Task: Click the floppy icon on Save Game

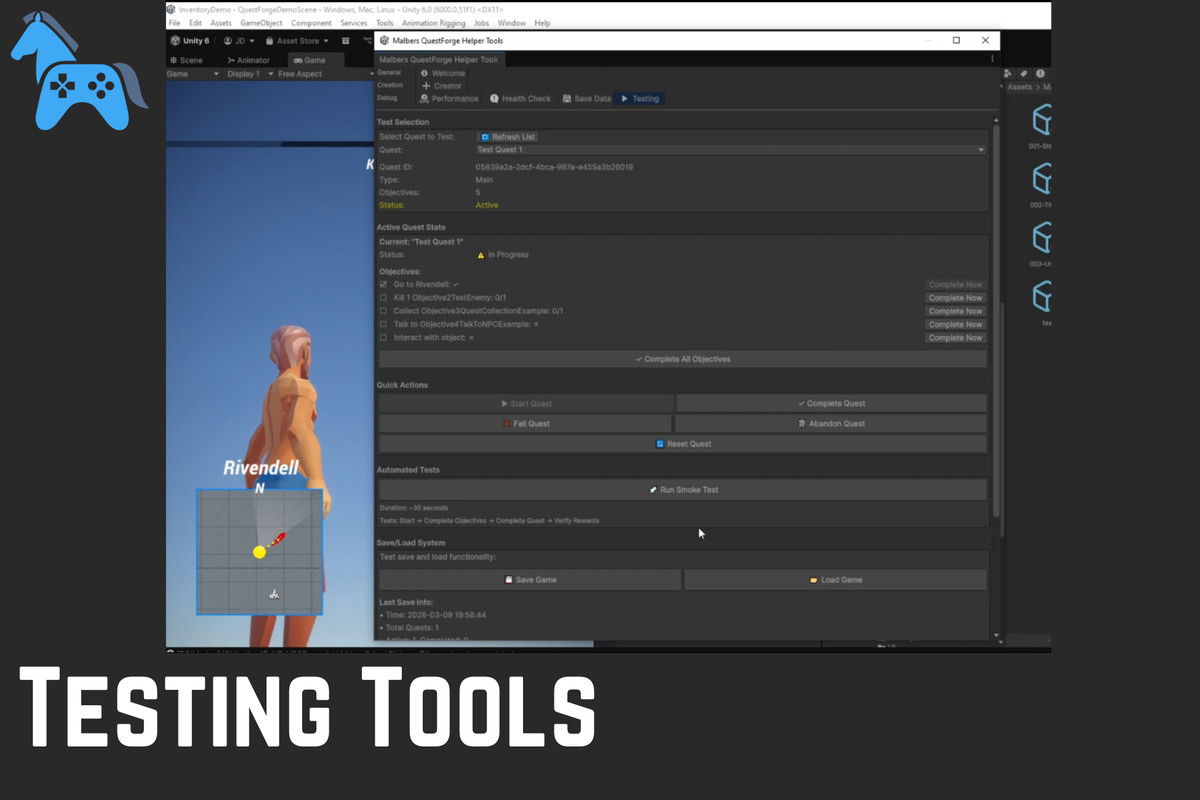Action: [x=509, y=580]
